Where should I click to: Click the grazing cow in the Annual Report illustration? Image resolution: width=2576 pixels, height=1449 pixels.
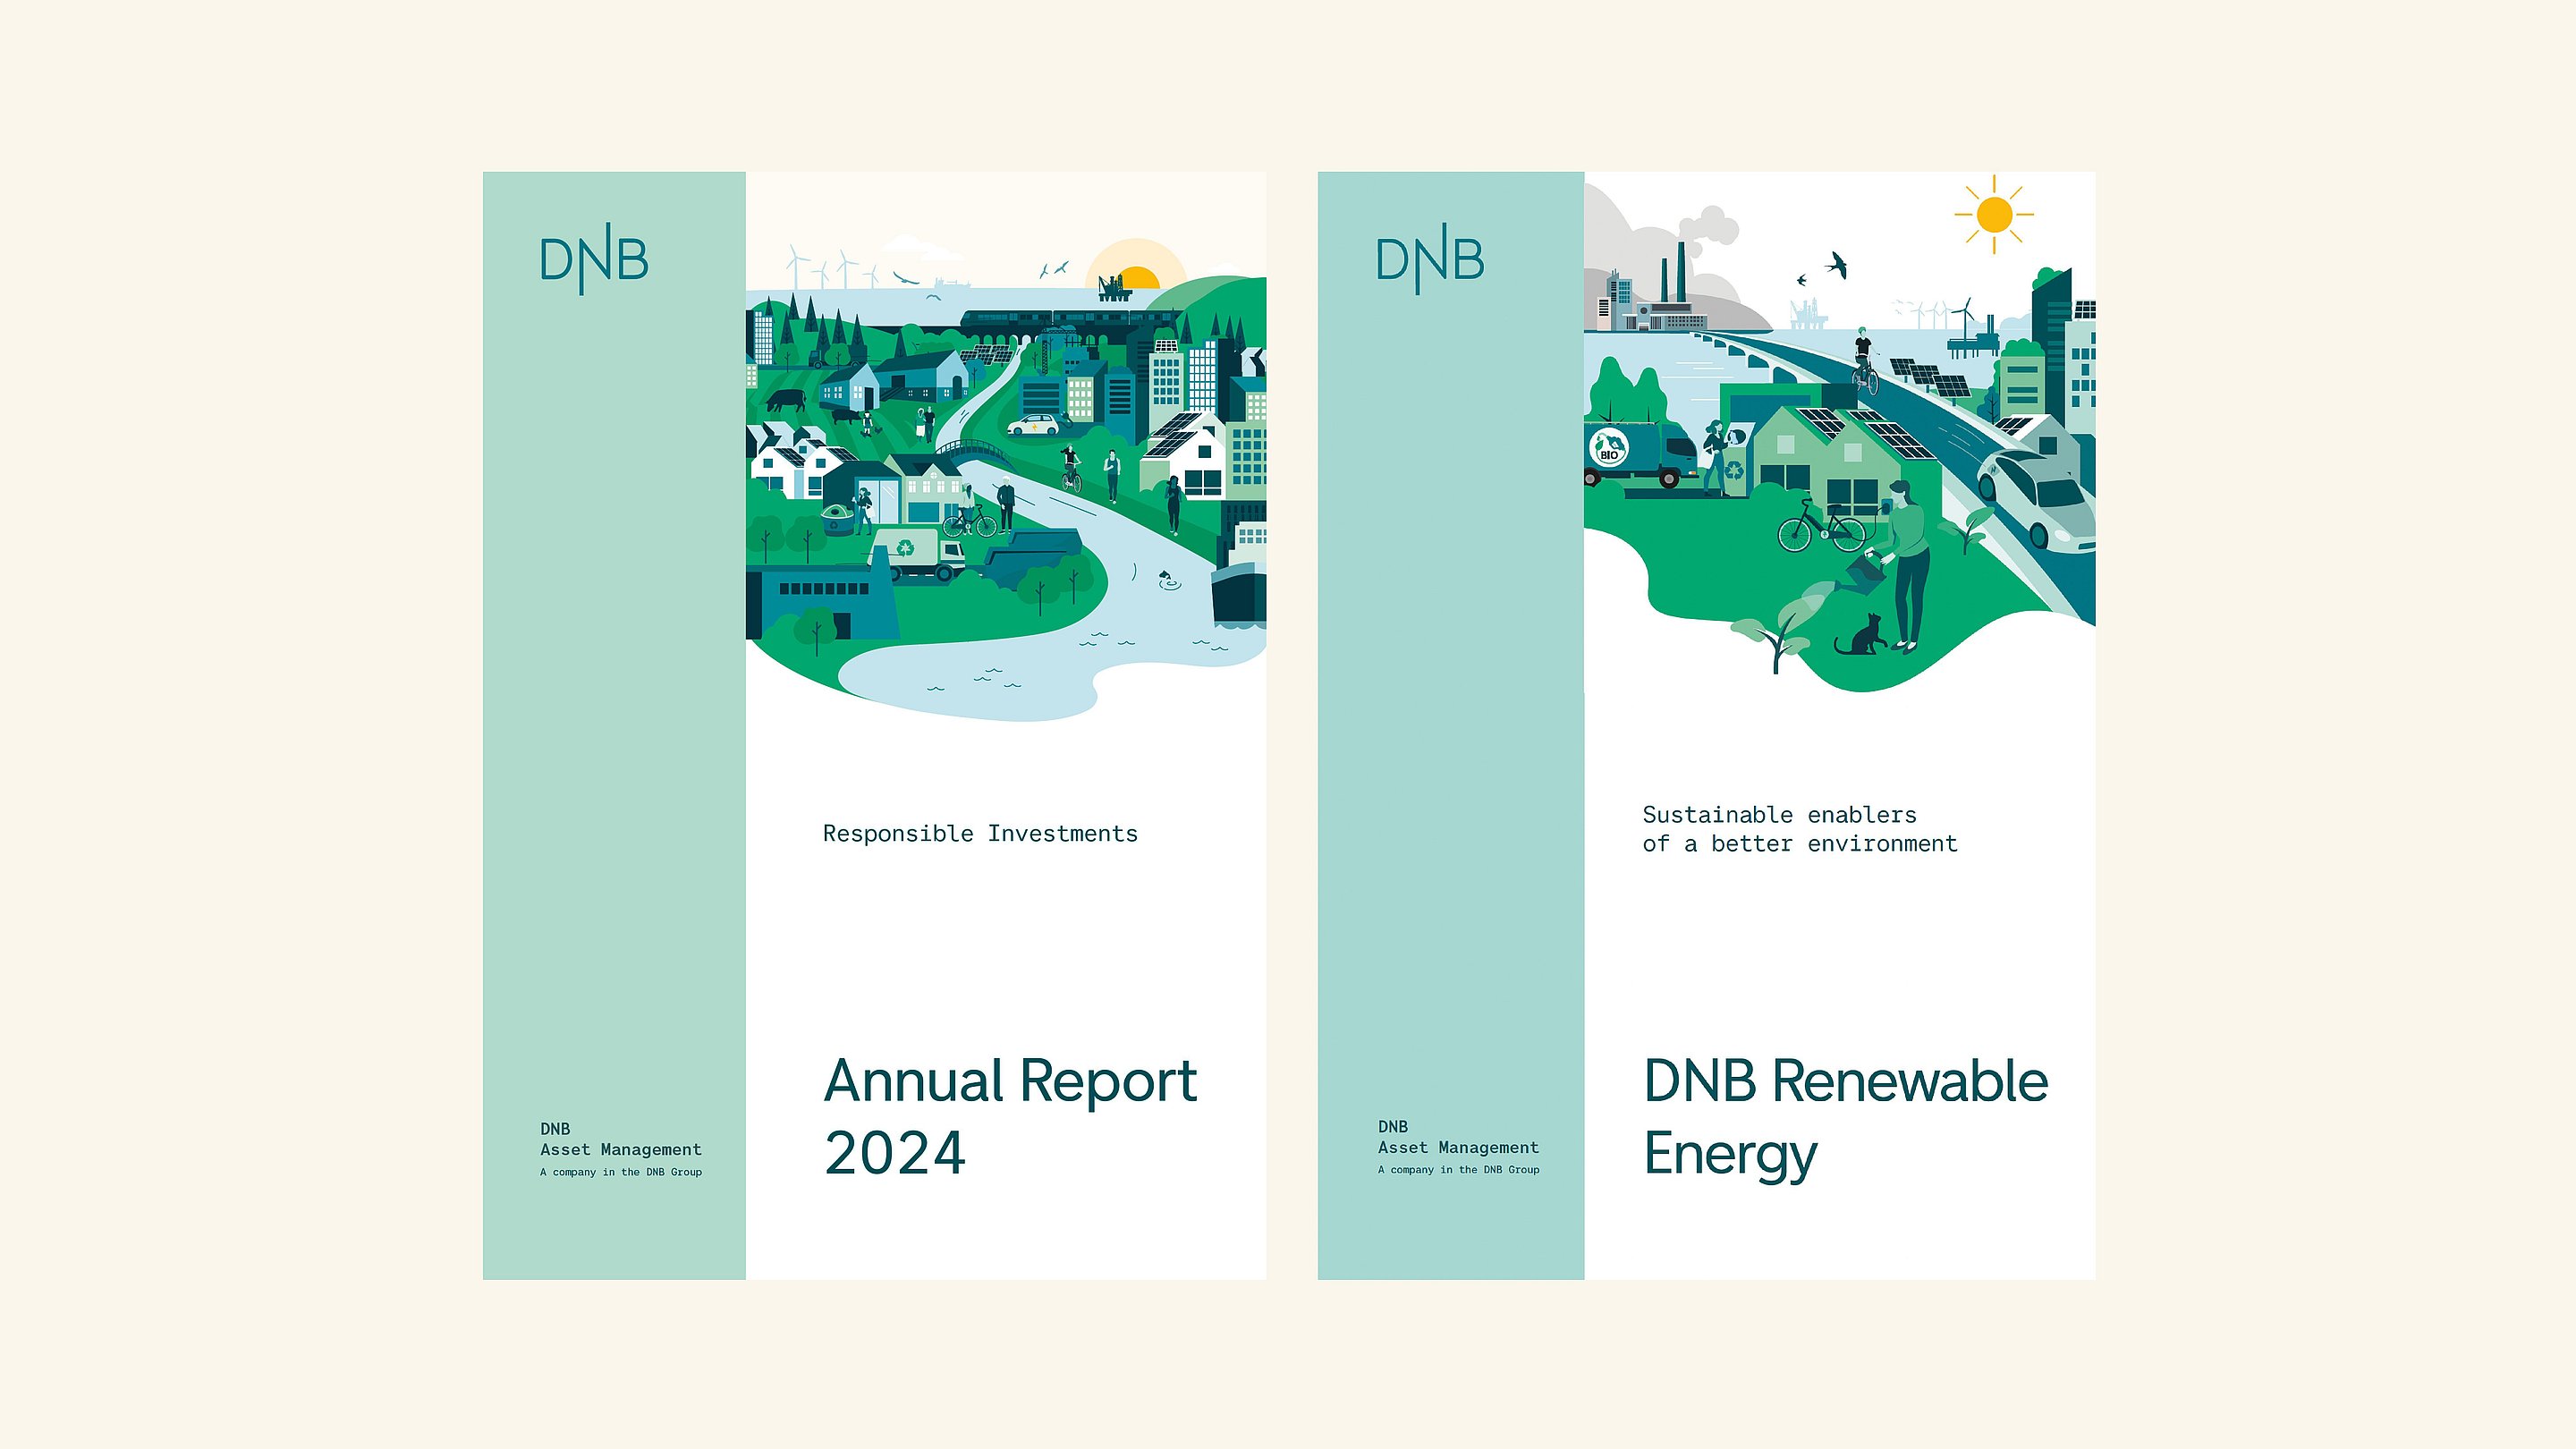786,400
